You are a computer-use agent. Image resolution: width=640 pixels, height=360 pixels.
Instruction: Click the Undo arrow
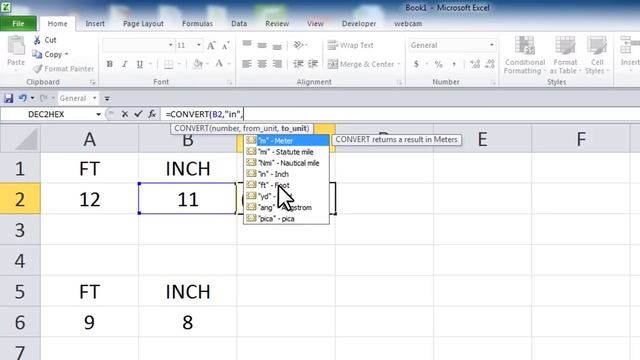coord(22,98)
